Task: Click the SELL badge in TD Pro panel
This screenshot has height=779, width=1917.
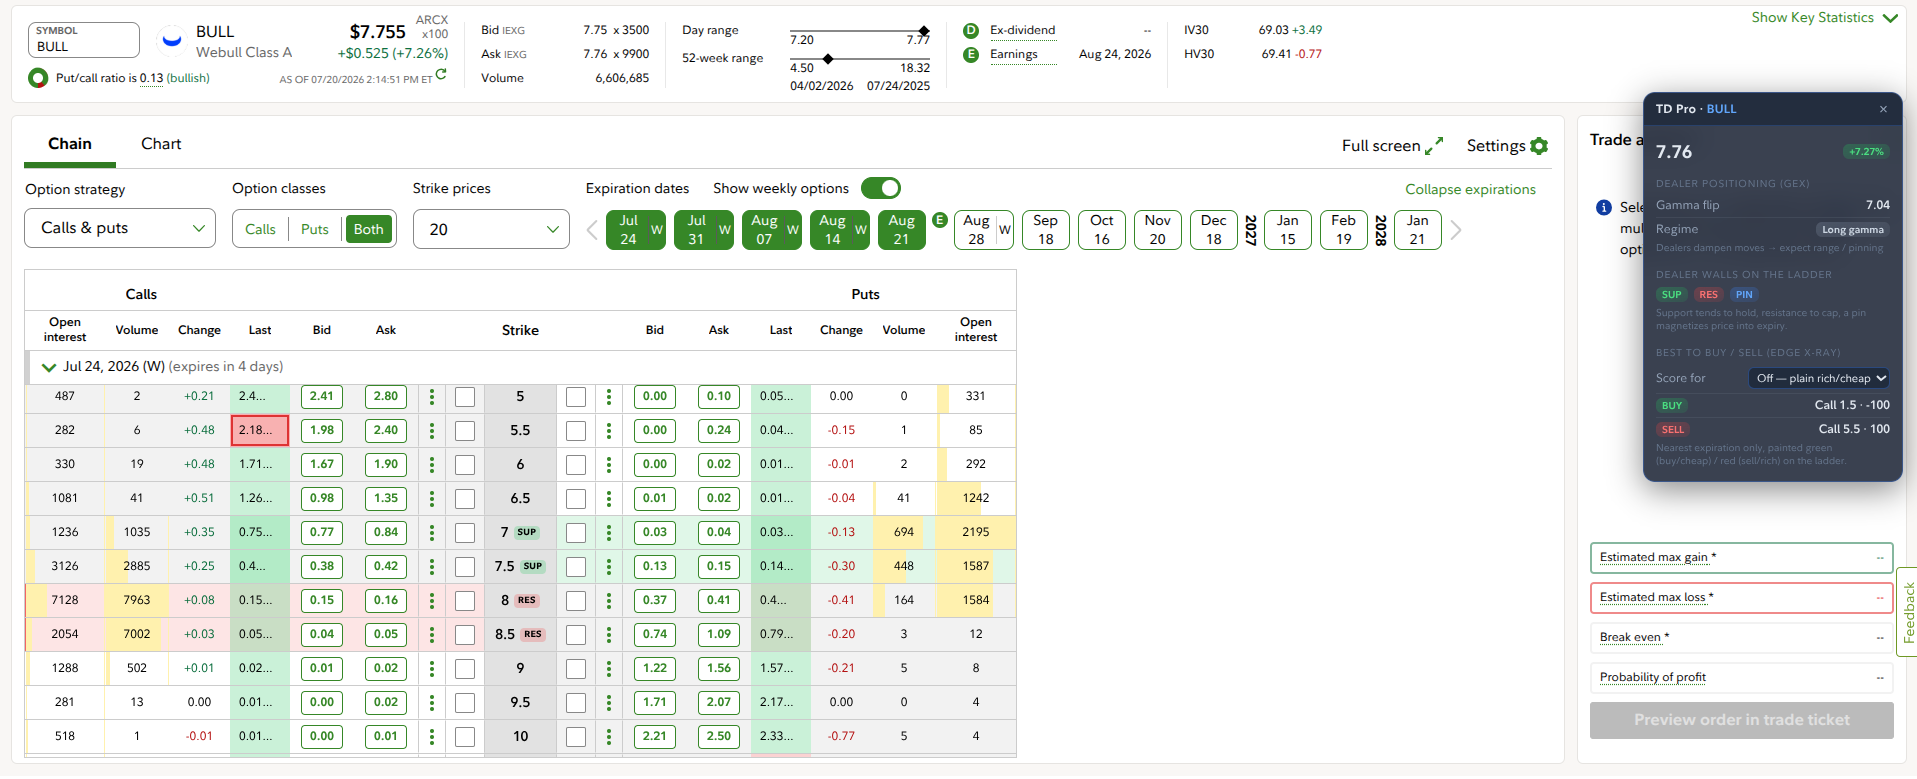Action: pyautogui.click(x=1673, y=430)
